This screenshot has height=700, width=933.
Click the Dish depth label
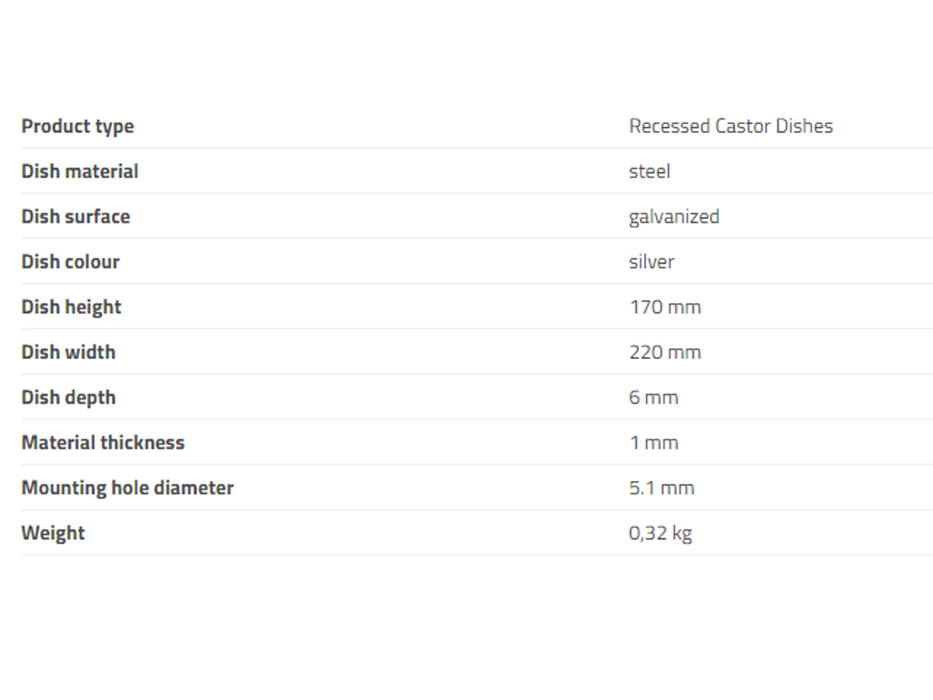[x=68, y=397]
